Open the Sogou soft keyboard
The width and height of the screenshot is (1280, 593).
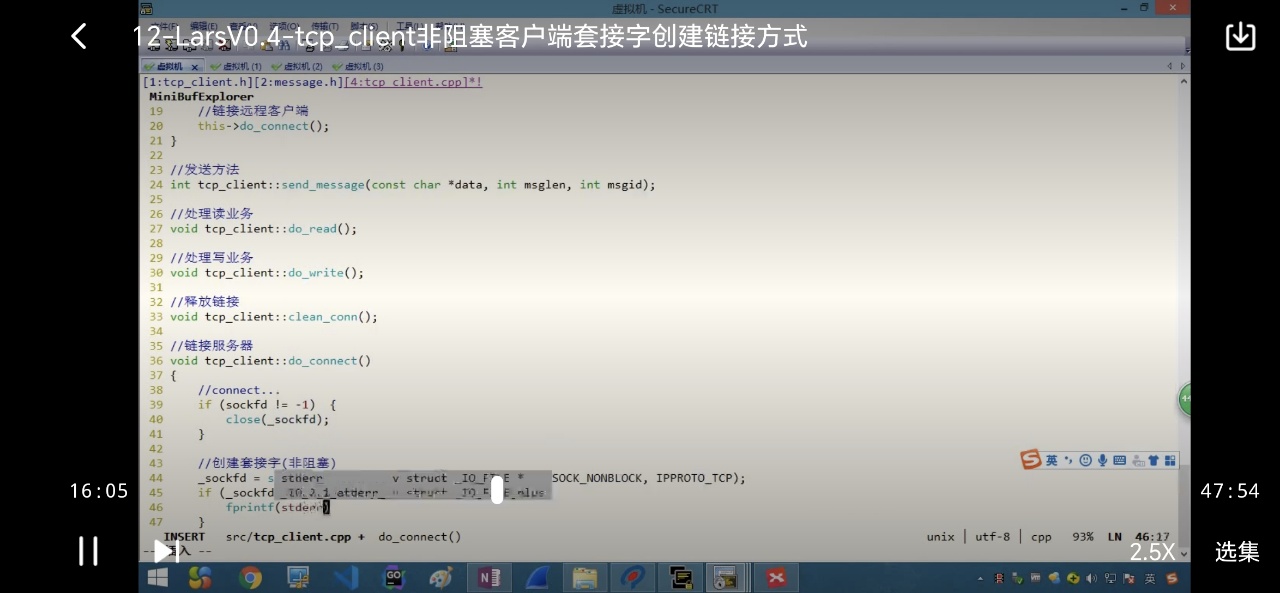click(1120, 460)
